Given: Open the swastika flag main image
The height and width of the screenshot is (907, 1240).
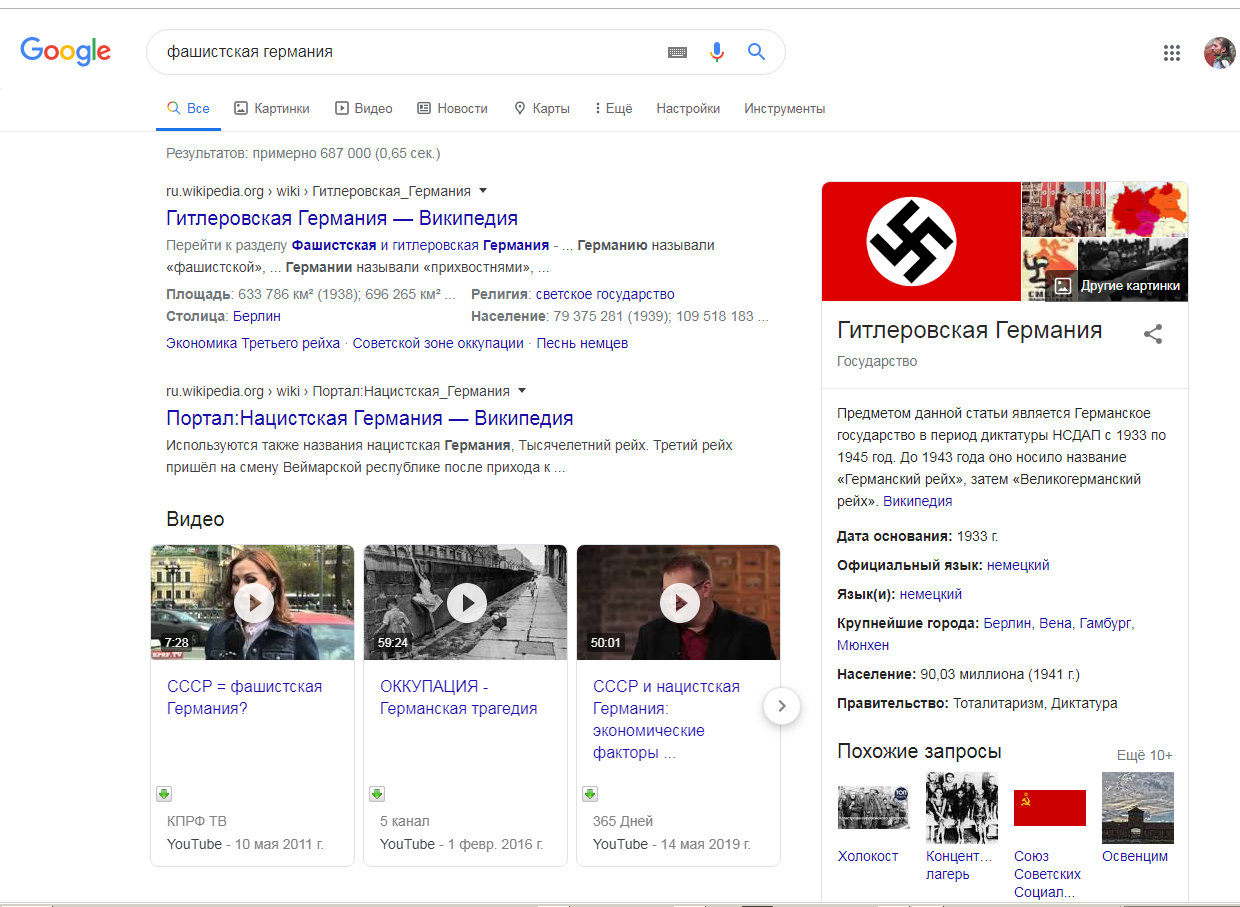Looking at the screenshot, I should click(x=921, y=241).
